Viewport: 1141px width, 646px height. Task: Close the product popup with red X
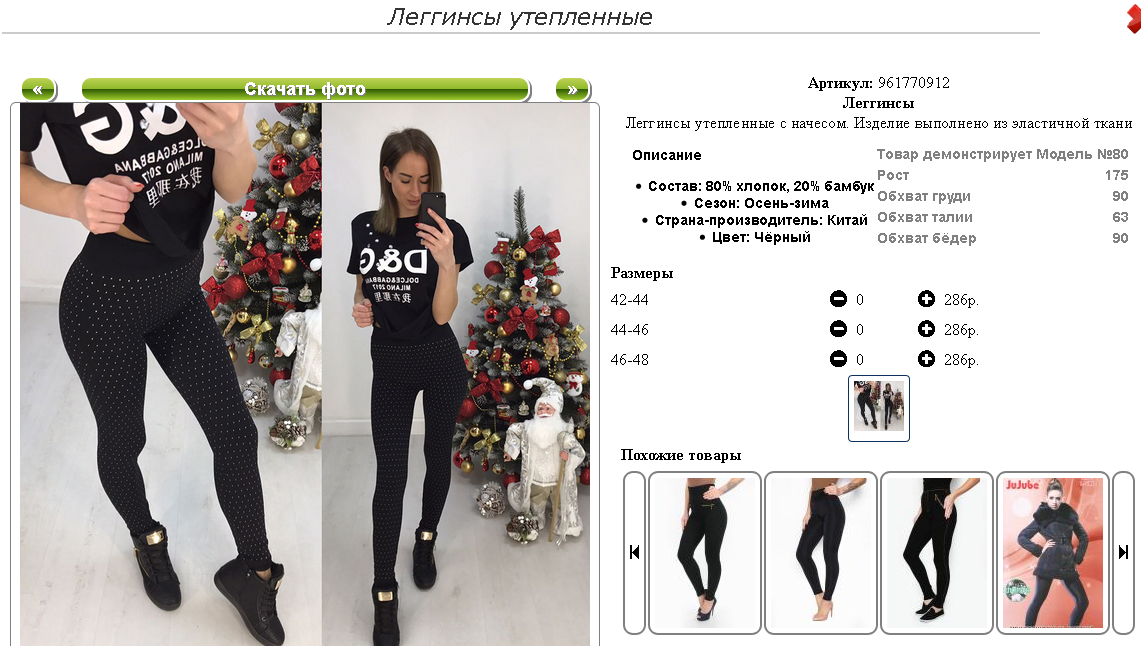1134,16
